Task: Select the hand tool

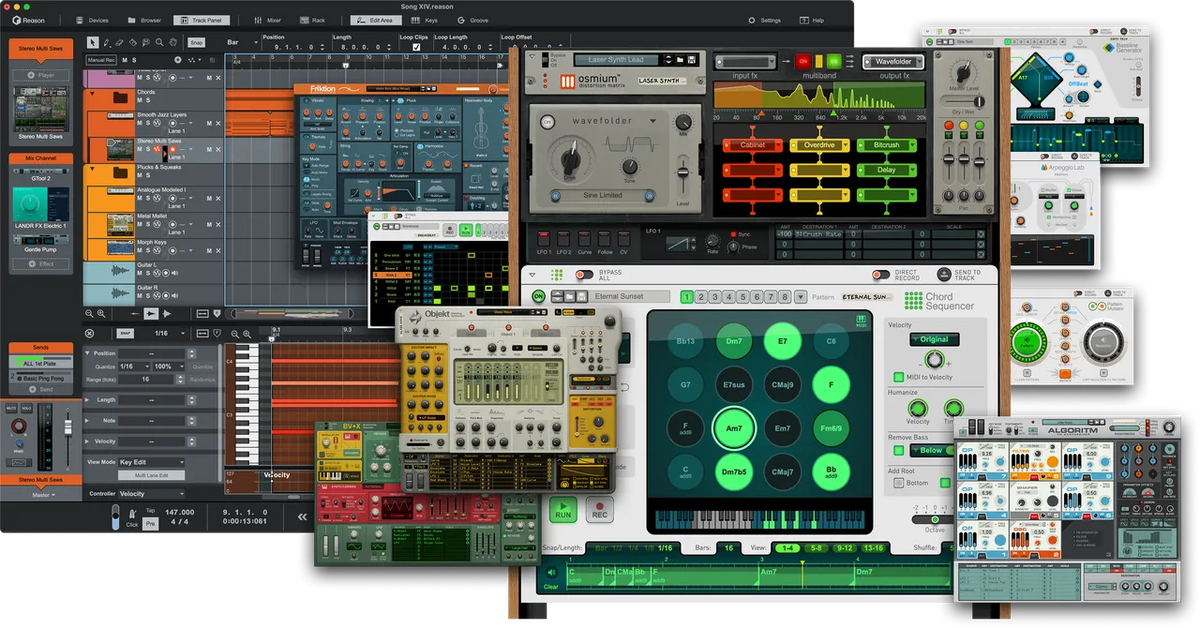Action: pos(172,42)
